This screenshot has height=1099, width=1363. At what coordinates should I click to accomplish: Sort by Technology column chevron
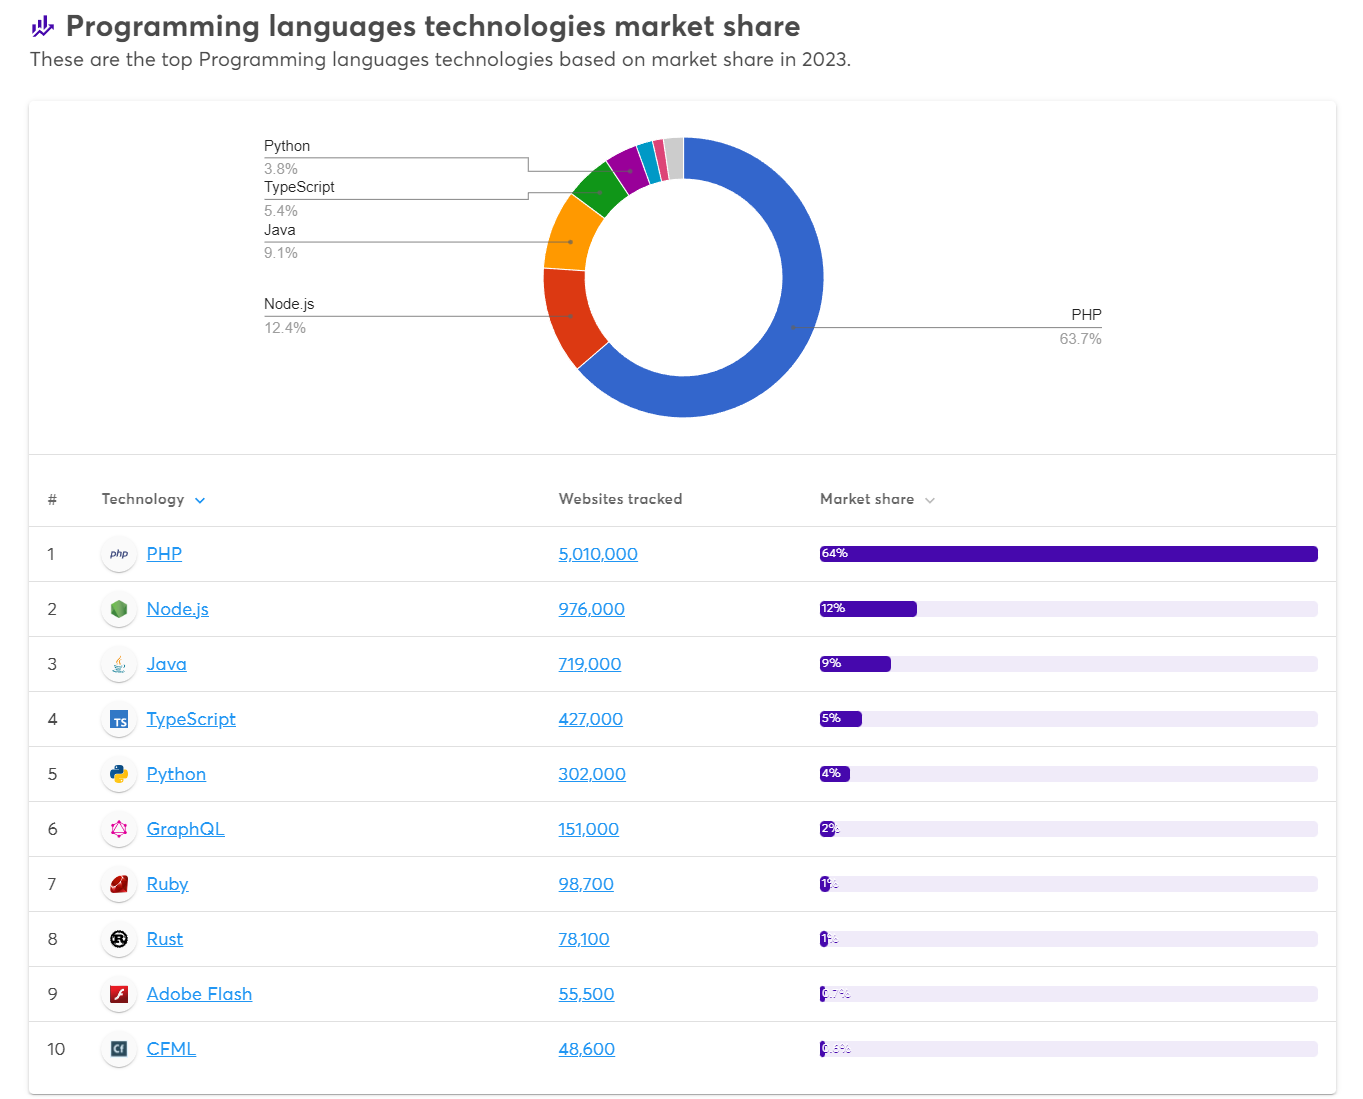pos(200,500)
